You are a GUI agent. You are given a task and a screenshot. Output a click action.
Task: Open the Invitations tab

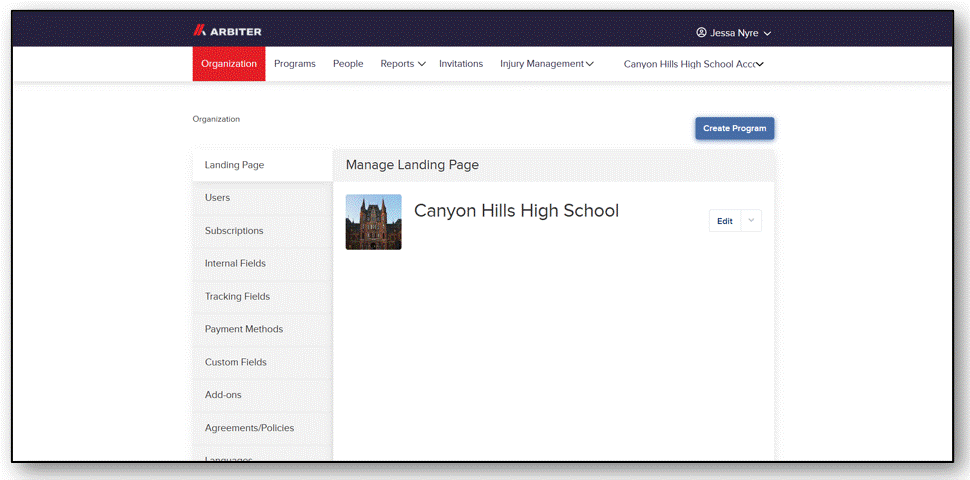pyautogui.click(x=461, y=64)
